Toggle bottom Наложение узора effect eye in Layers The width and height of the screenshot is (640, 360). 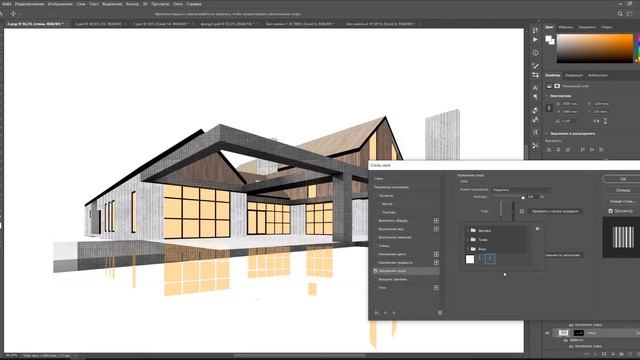(x=571, y=346)
